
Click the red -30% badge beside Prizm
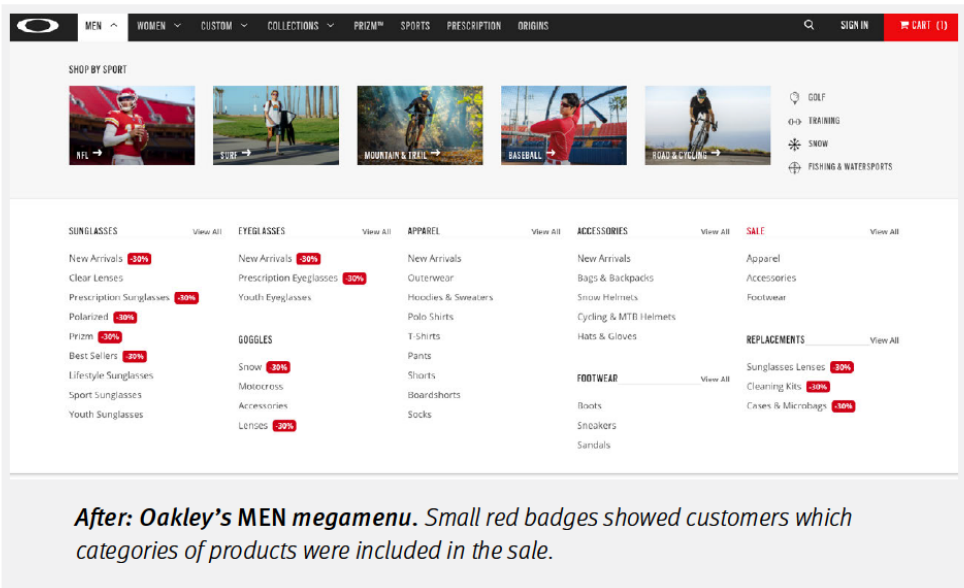(x=110, y=337)
